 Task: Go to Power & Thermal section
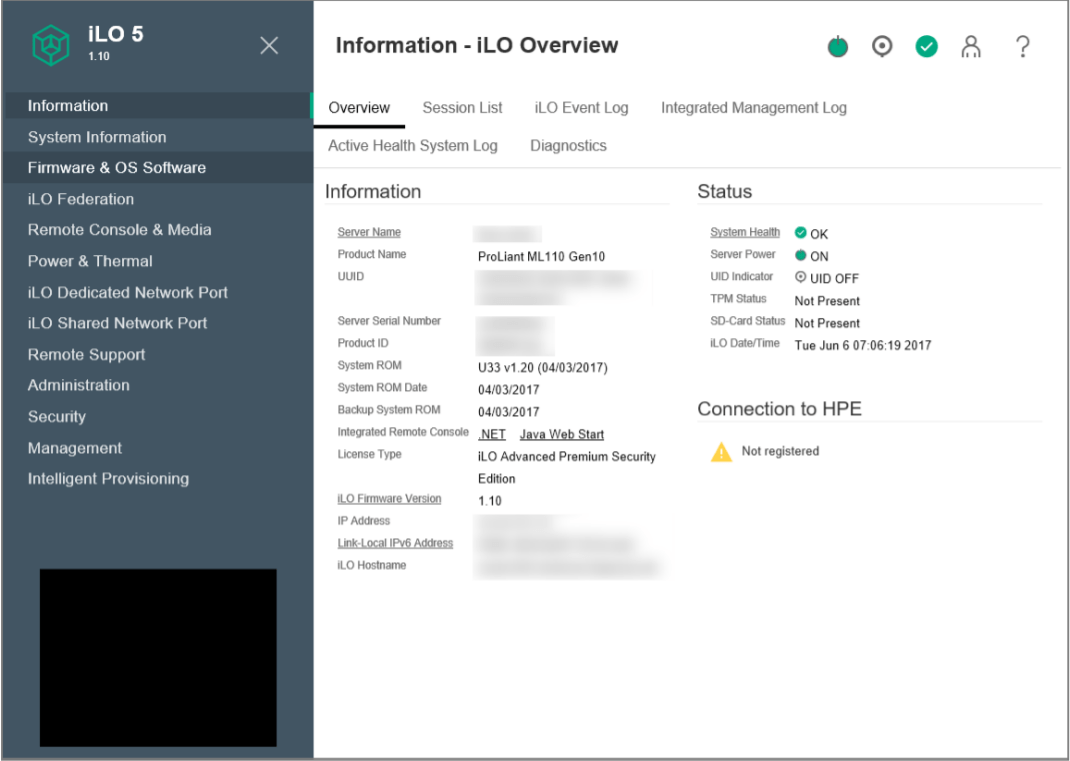[90, 261]
